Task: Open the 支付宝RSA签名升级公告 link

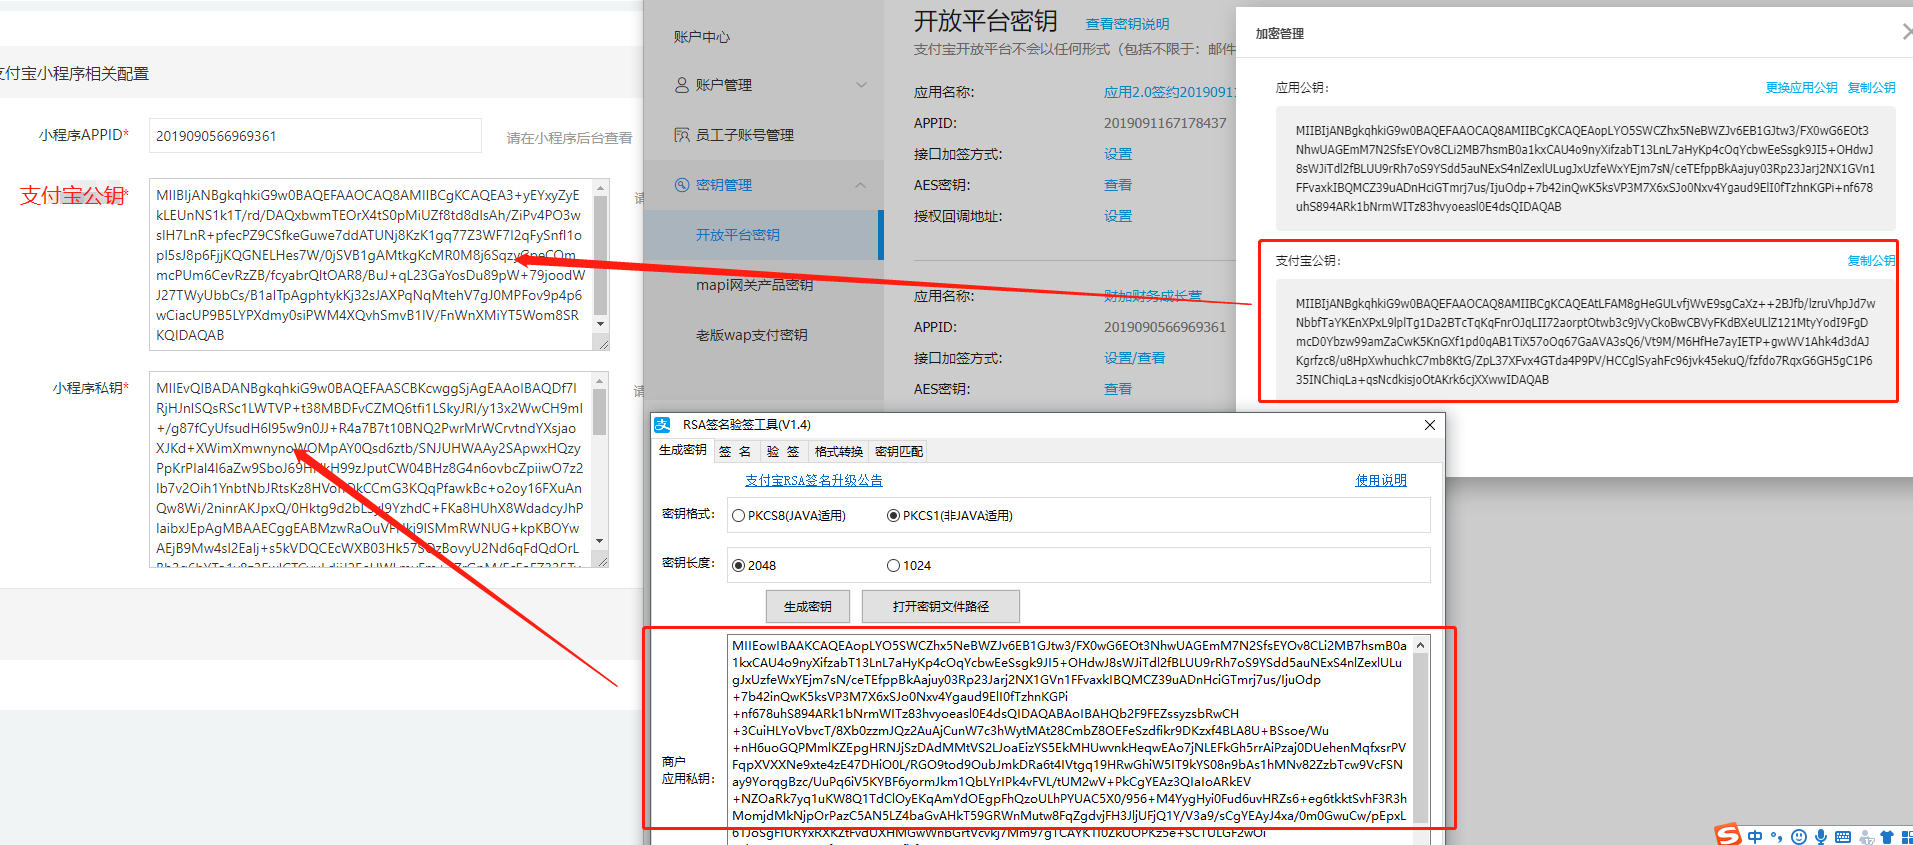Action: point(814,481)
